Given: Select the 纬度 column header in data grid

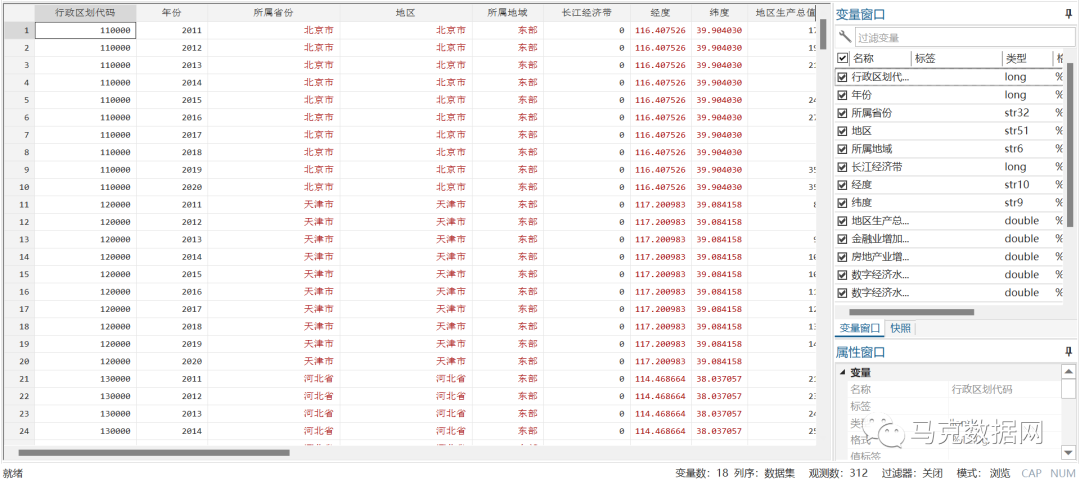Looking at the screenshot, I should click(719, 12).
